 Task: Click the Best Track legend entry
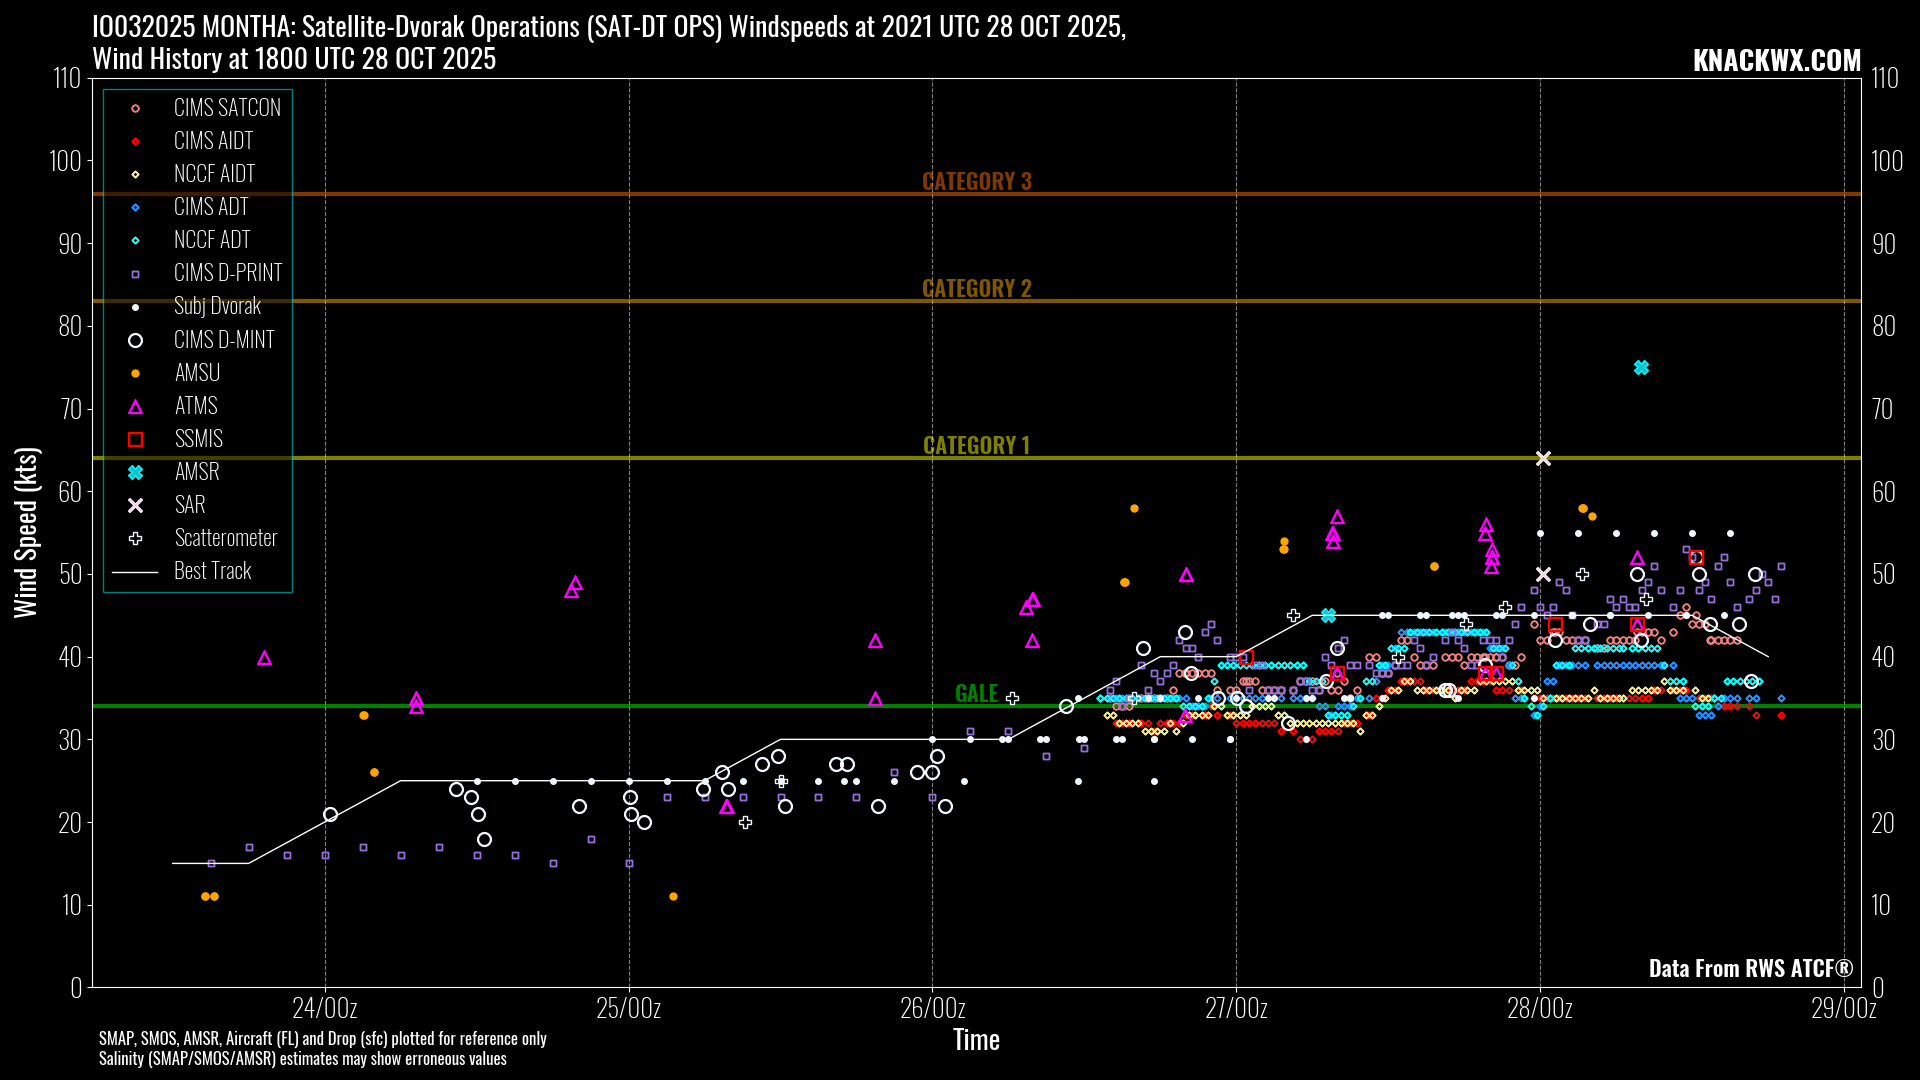(x=212, y=571)
